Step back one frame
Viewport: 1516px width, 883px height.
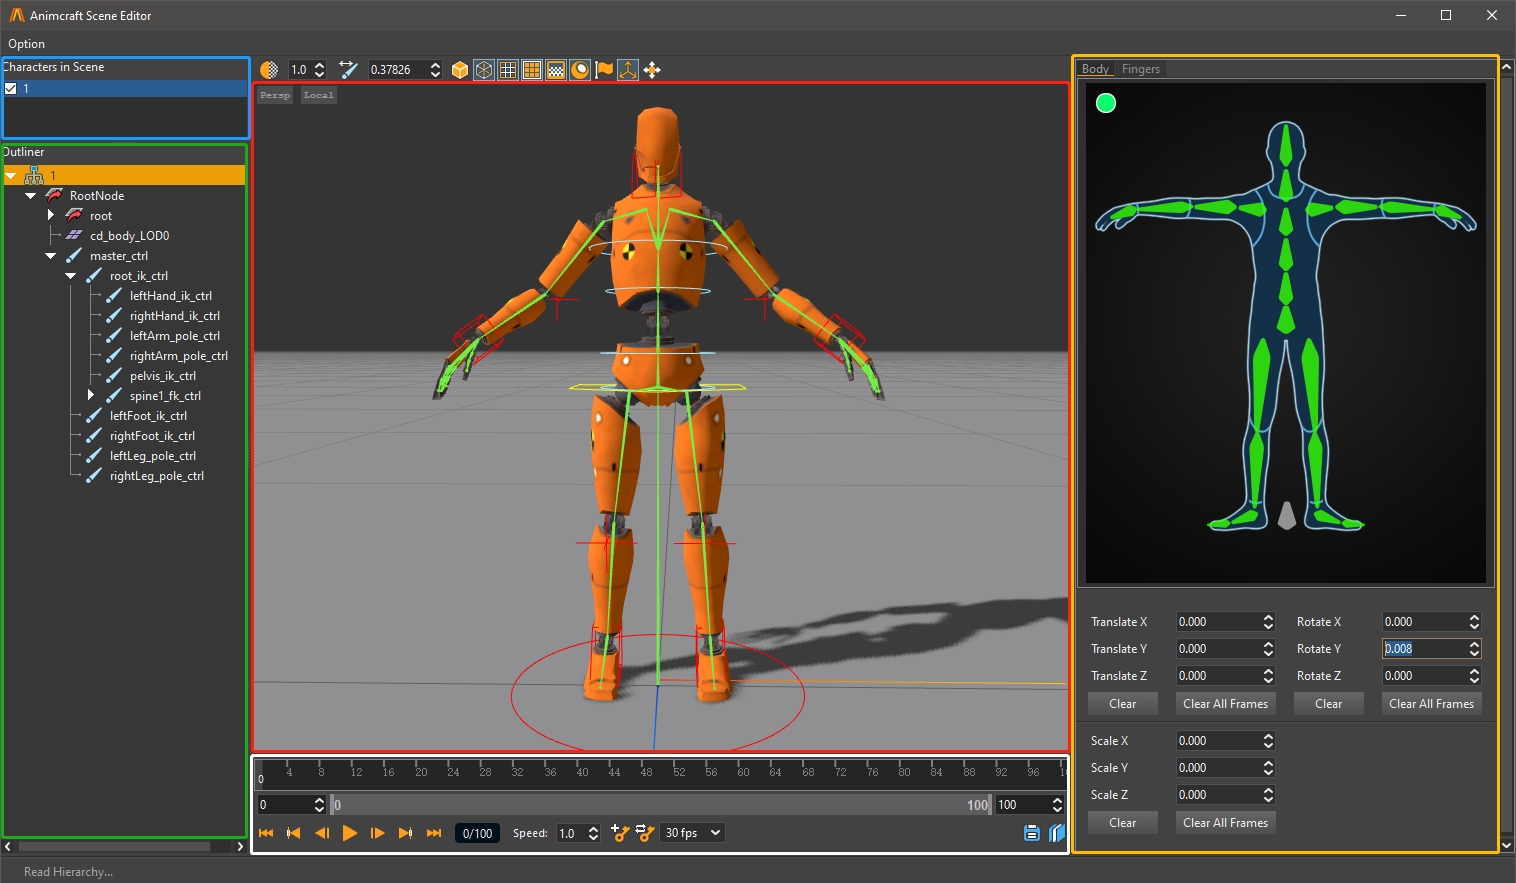point(322,833)
